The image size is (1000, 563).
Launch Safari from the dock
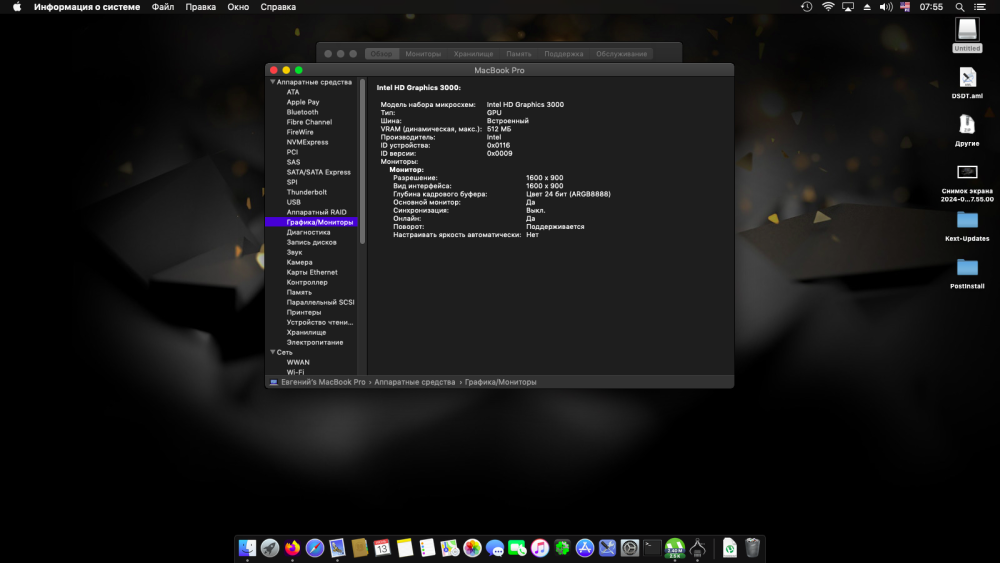(x=315, y=548)
